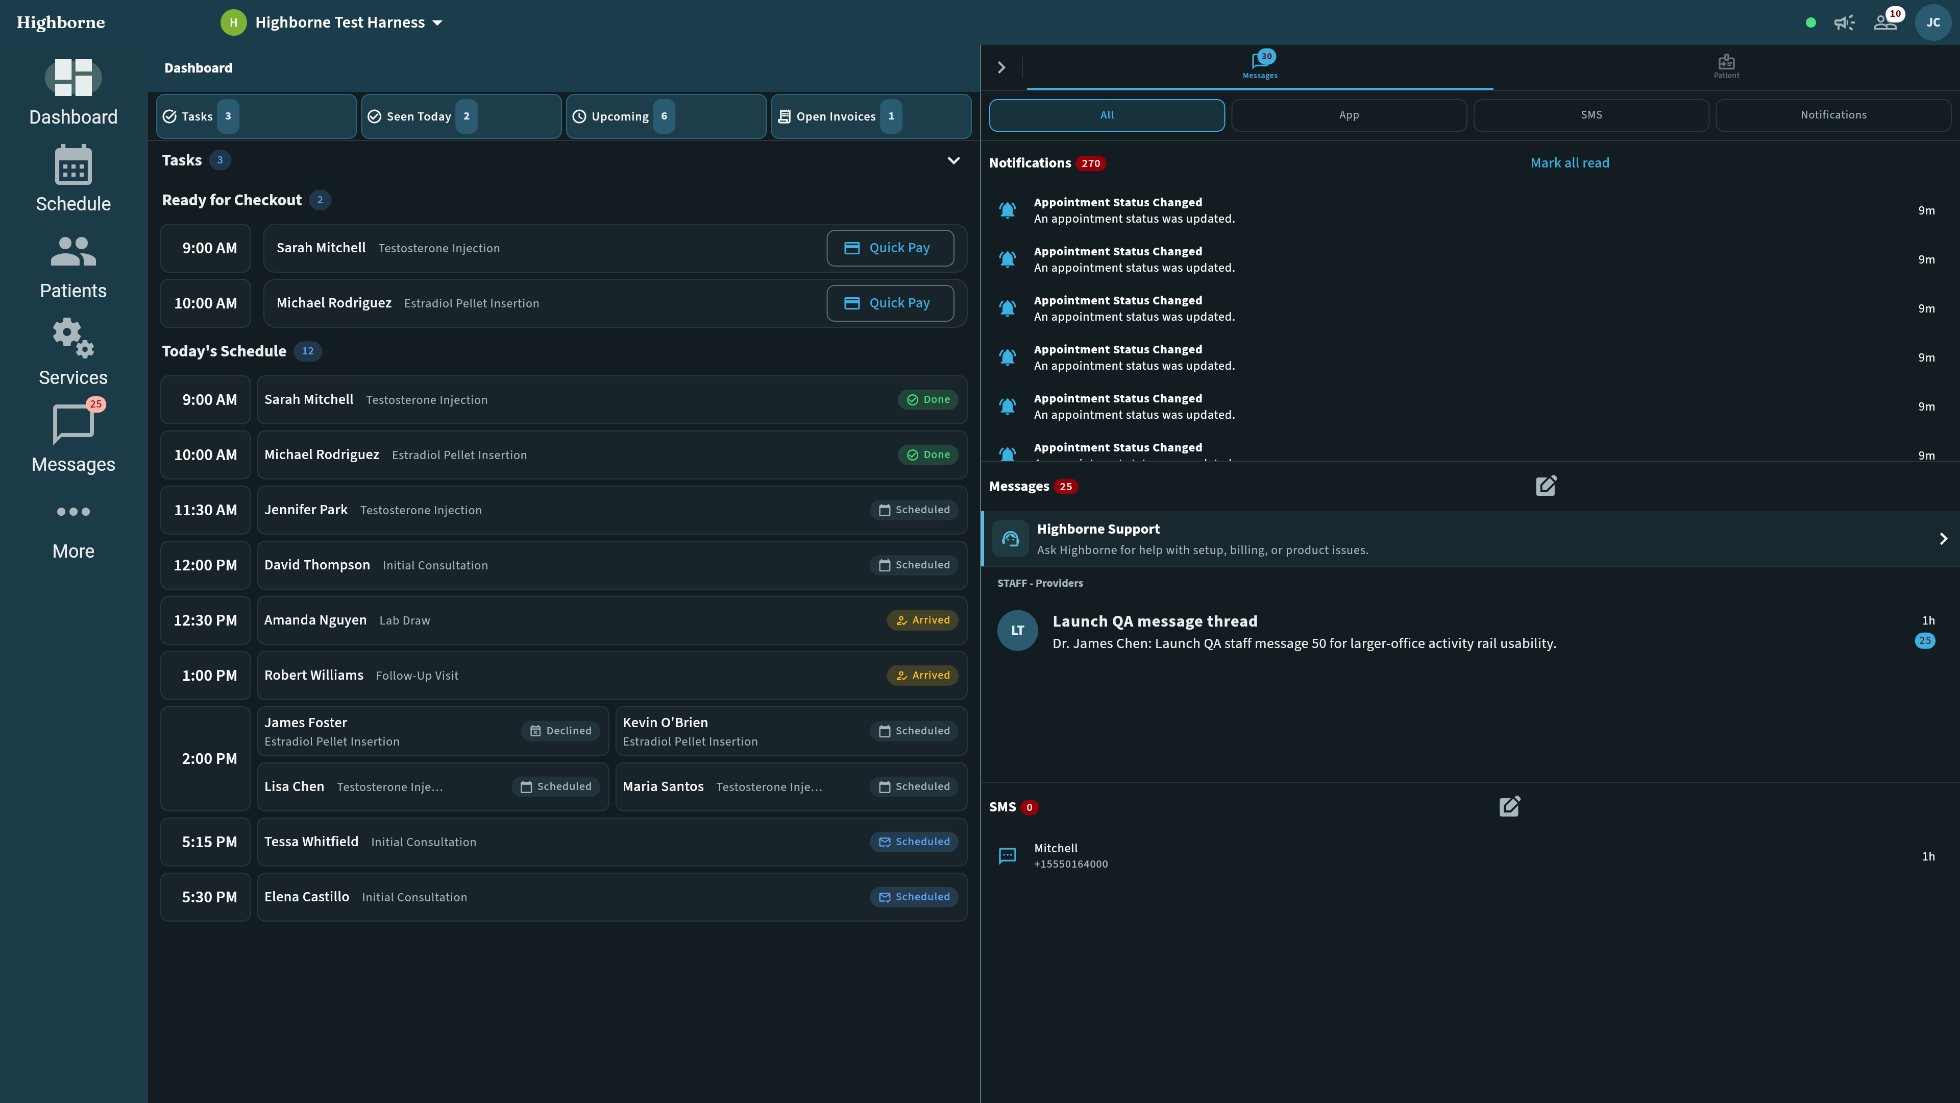Image resolution: width=1960 pixels, height=1103 pixels.
Task: Switch to the Messages panel tab
Action: (x=1260, y=65)
